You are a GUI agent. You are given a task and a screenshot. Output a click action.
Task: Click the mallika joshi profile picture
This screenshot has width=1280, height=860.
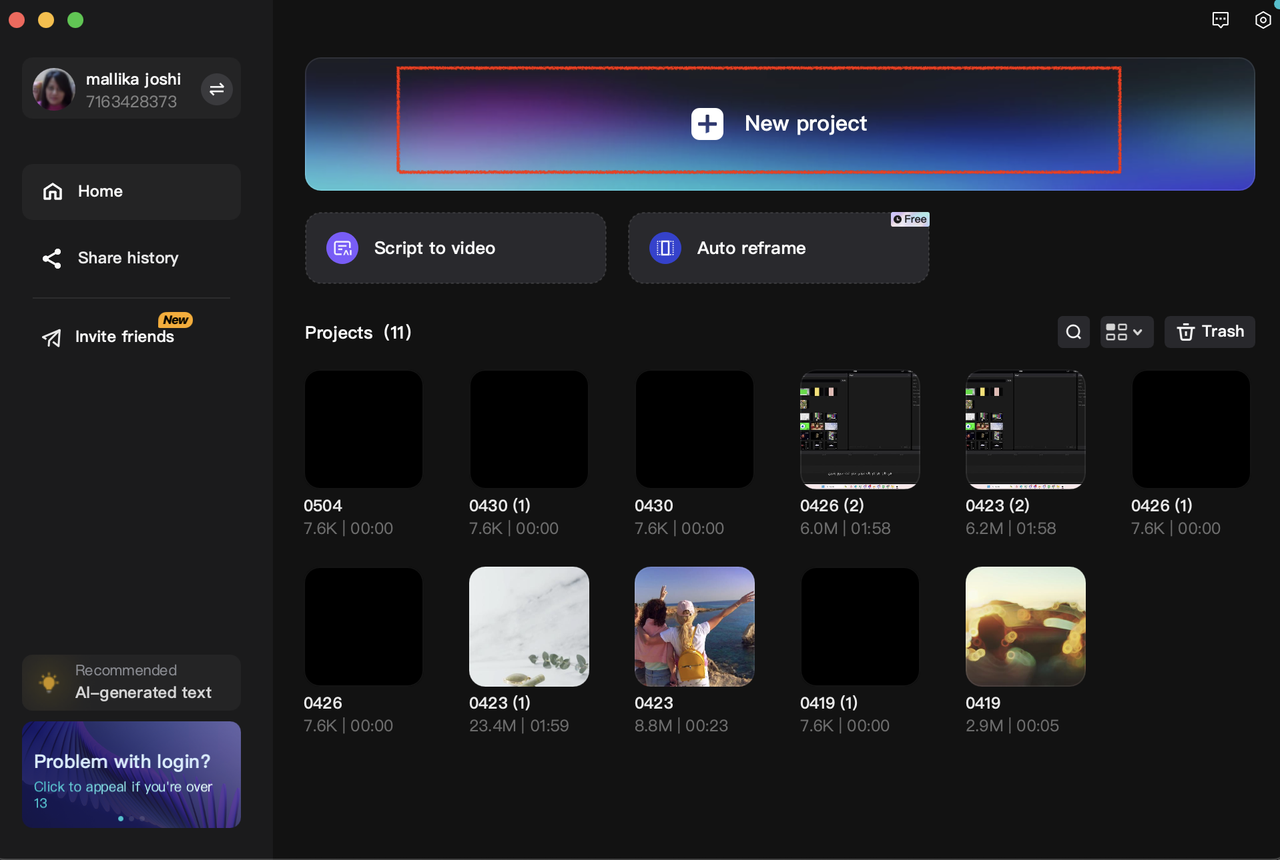tap(53, 89)
